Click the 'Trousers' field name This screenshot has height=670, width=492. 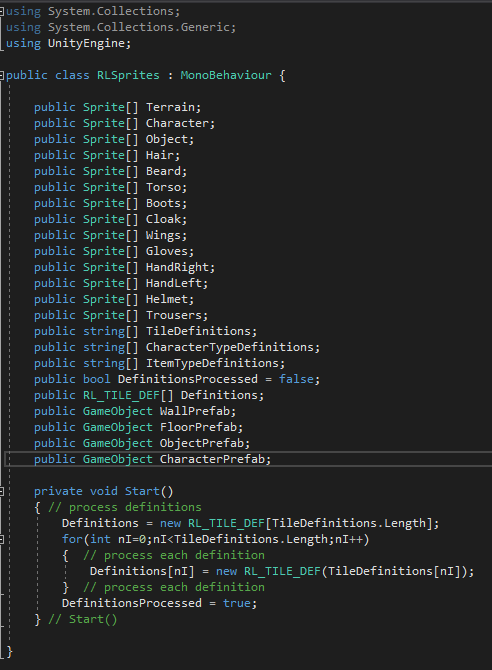pos(174,315)
